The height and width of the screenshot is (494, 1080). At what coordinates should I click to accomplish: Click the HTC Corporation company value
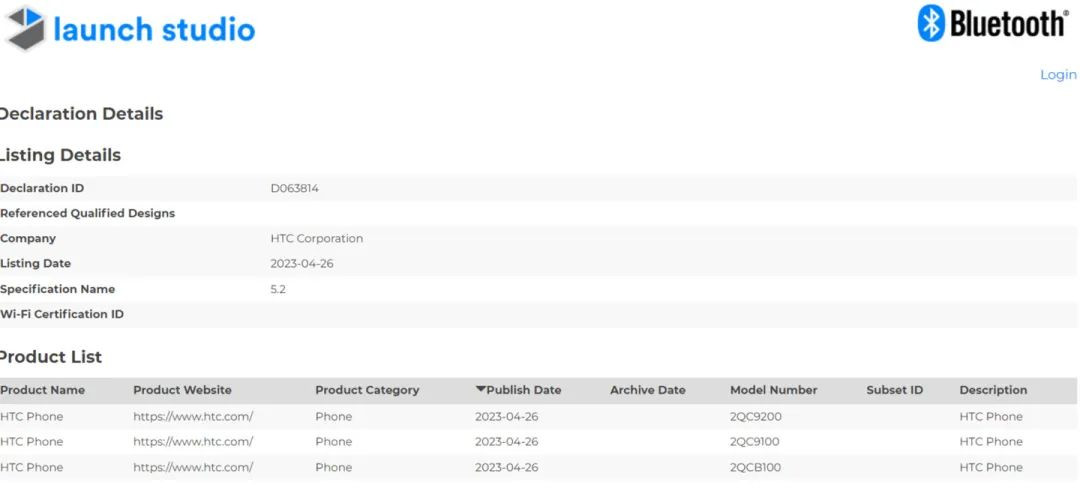point(316,239)
